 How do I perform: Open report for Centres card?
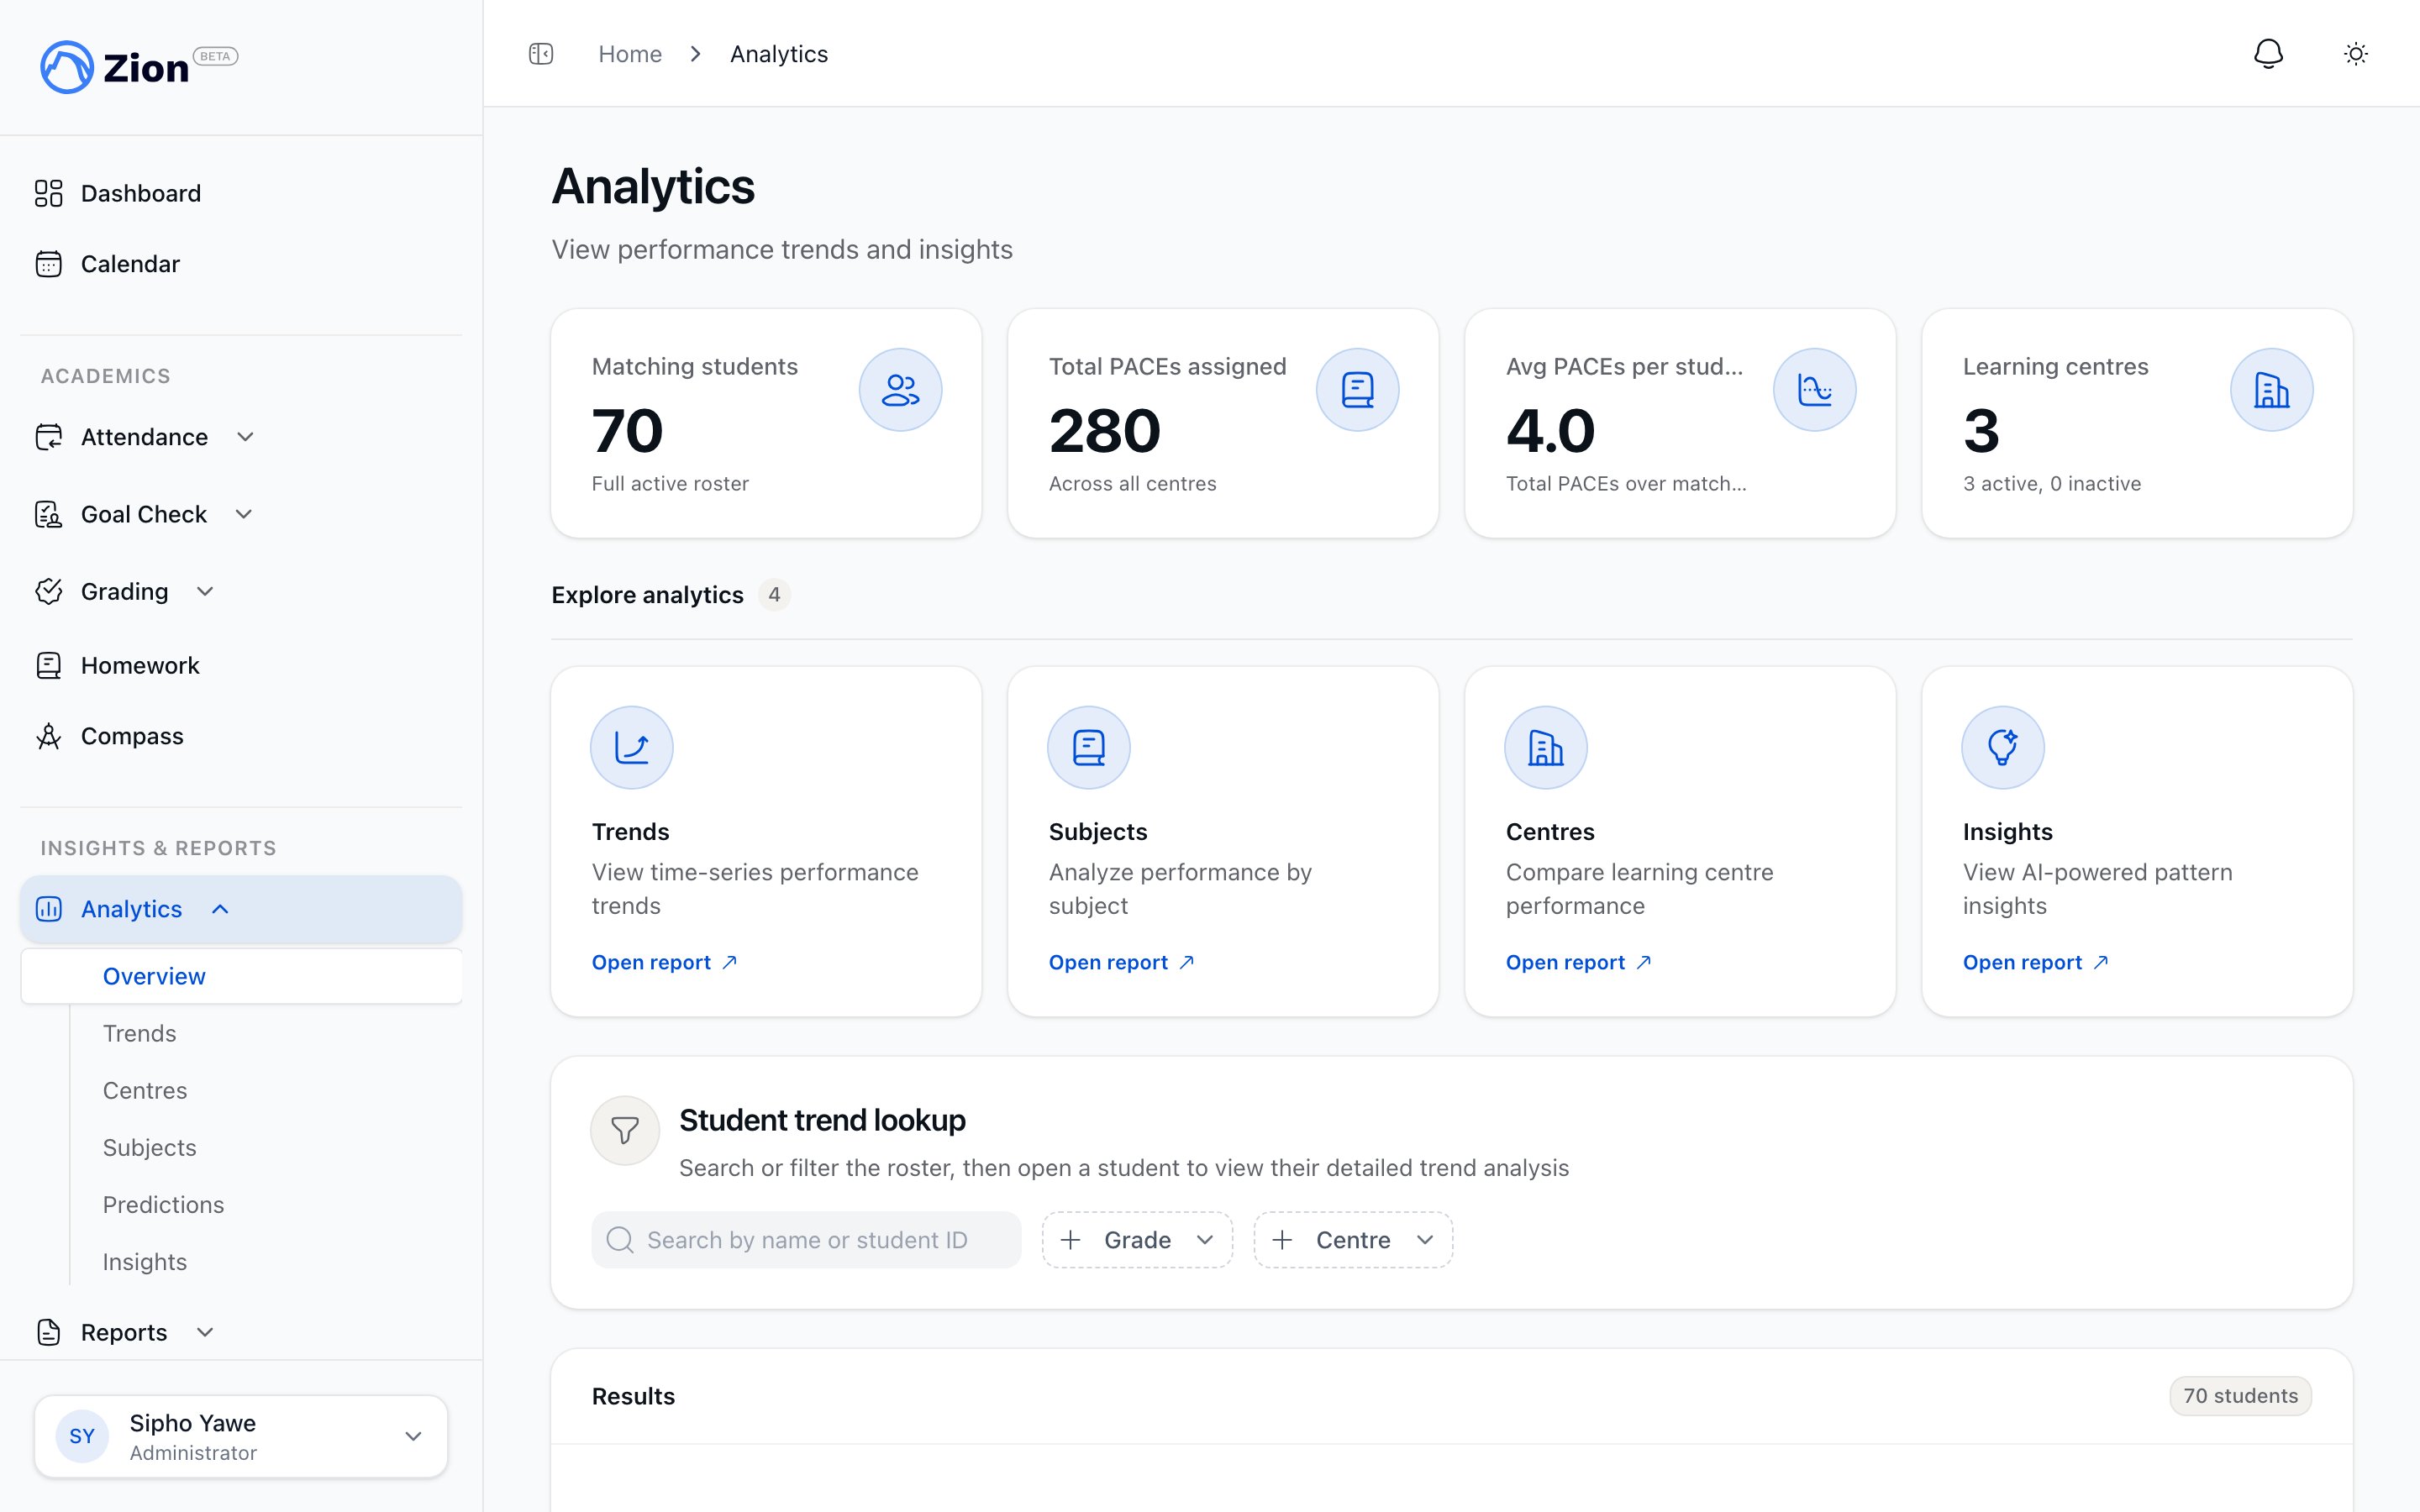click(x=1578, y=962)
